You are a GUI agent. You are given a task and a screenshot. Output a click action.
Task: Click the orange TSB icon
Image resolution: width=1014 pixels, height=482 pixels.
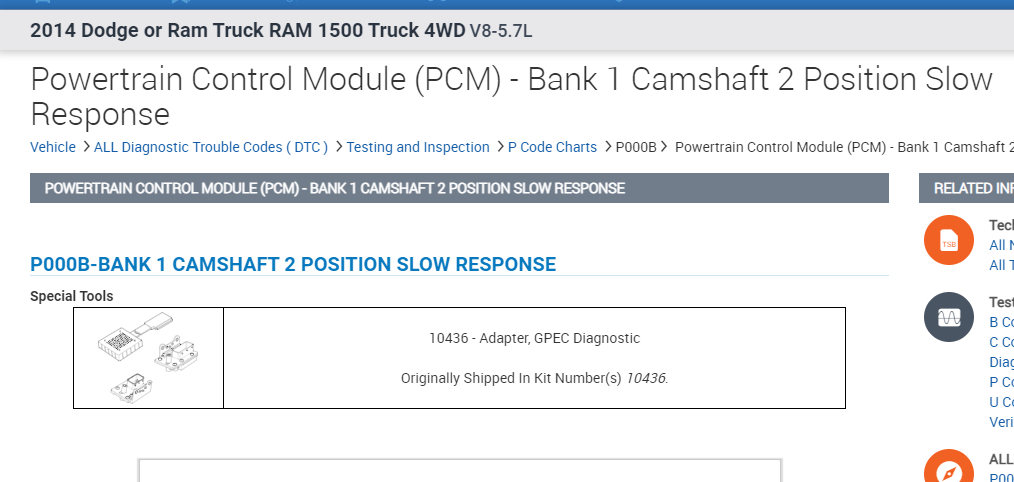pos(948,241)
